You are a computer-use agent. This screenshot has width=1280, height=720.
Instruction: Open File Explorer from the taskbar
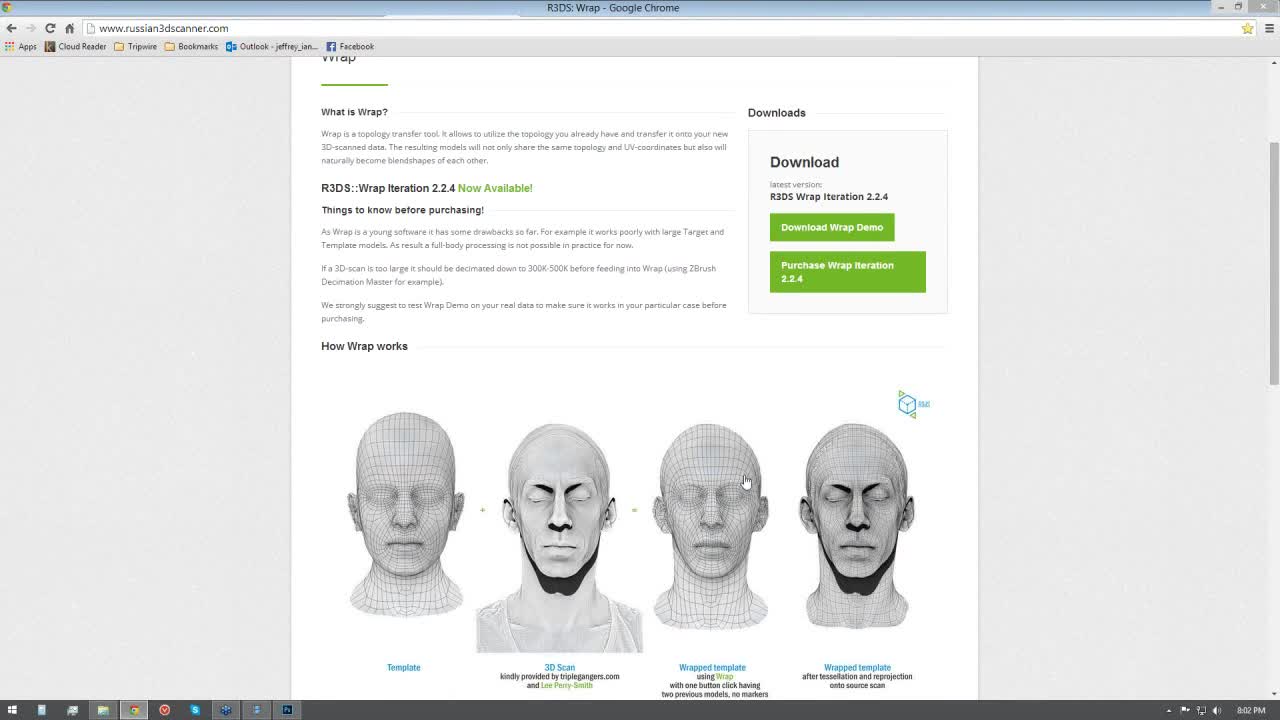click(103, 710)
